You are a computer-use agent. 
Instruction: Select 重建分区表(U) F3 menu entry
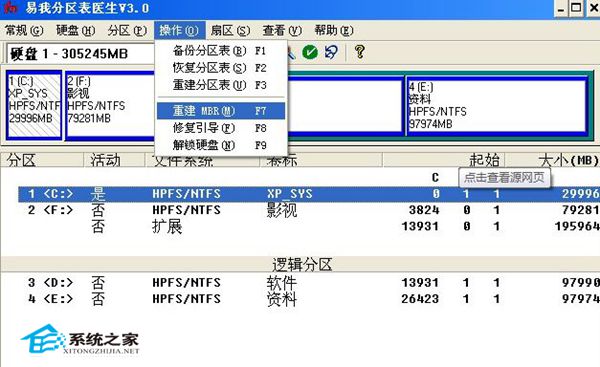tap(221, 85)
